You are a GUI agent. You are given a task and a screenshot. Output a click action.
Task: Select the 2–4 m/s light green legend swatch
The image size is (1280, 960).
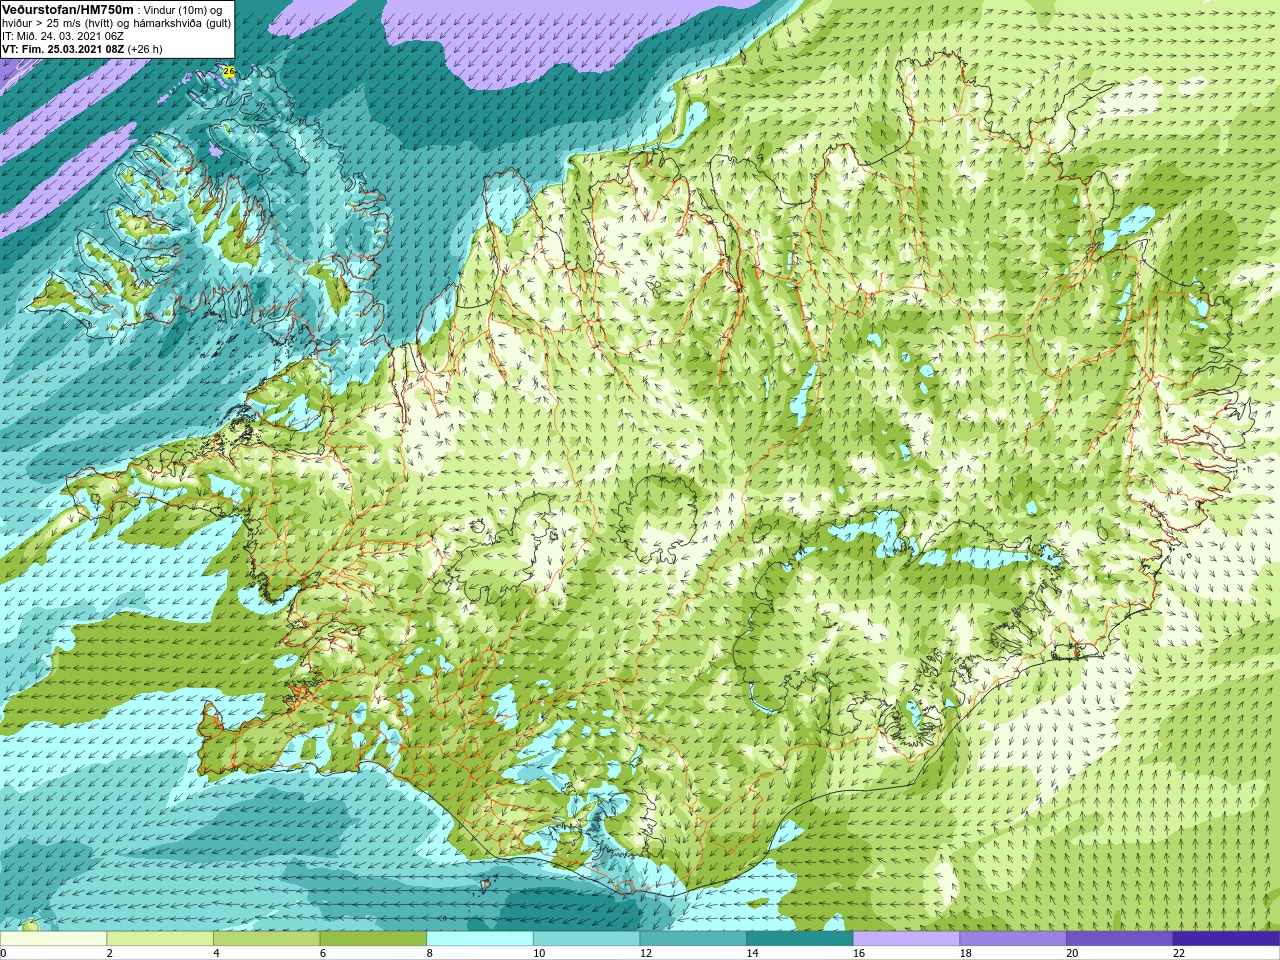click(x=160, y=939)
